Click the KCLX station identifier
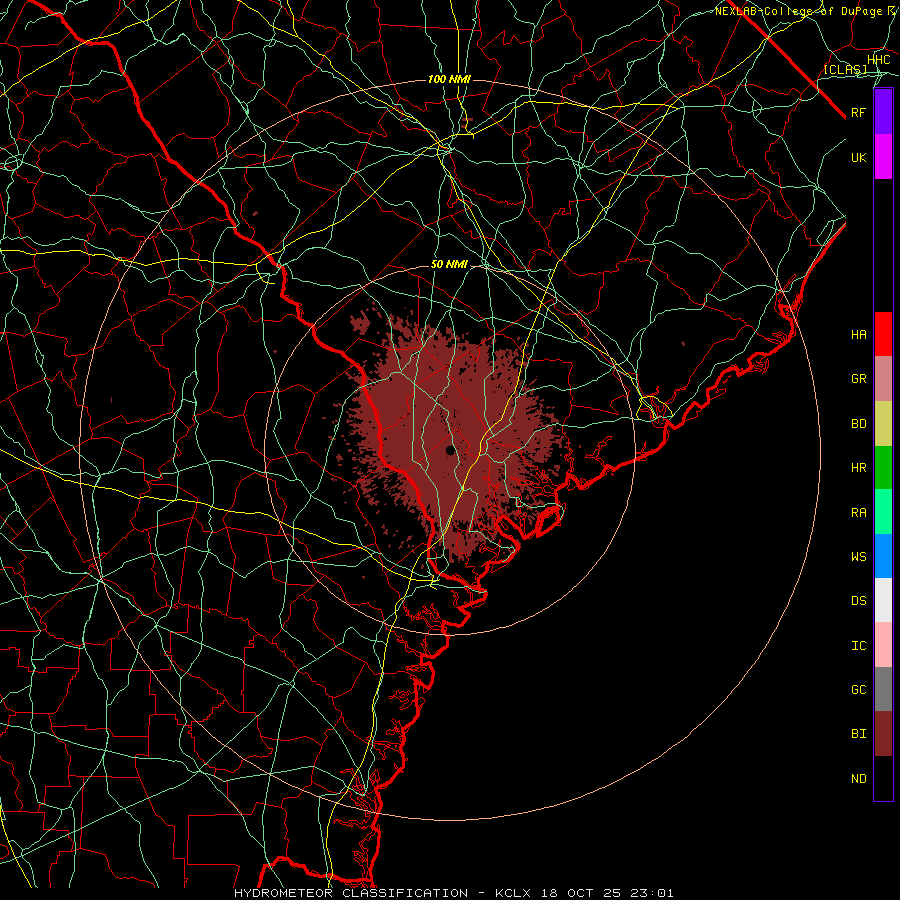The width and height of the screenshot is (900, 900). pos(513,893)
